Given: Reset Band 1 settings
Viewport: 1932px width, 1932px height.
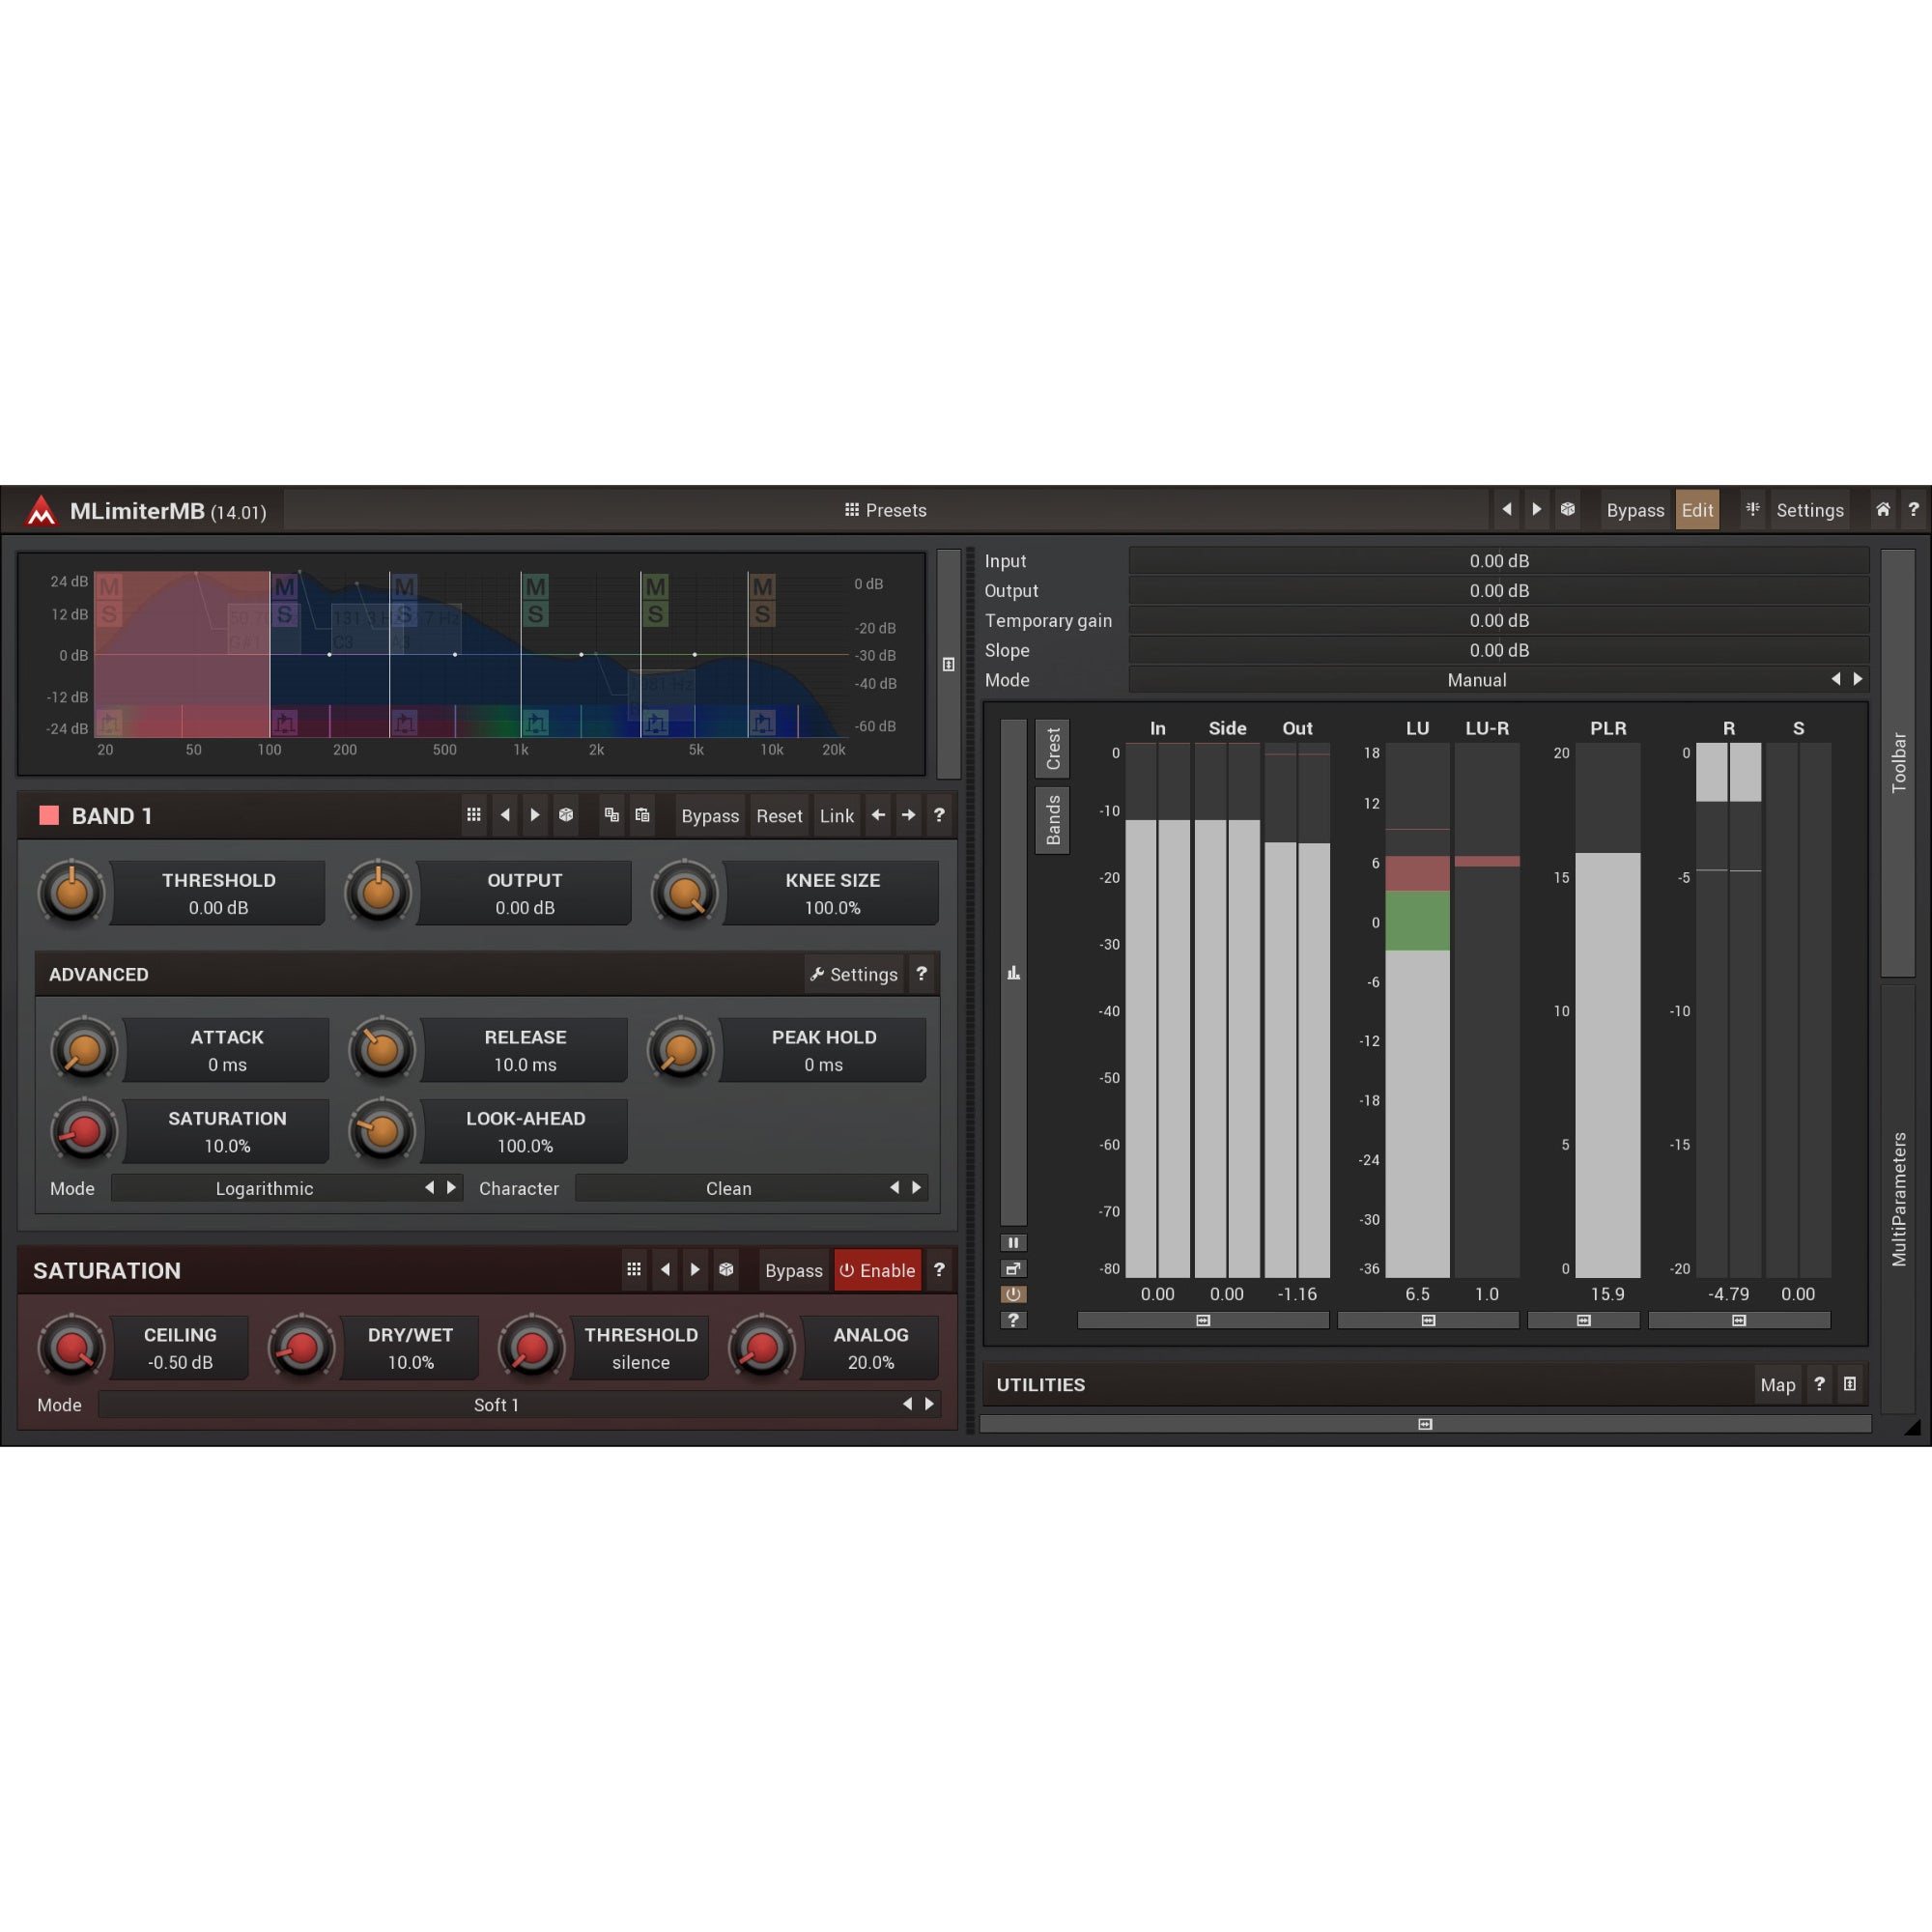Looking at the screenshot, I should (x=779, y=816).
